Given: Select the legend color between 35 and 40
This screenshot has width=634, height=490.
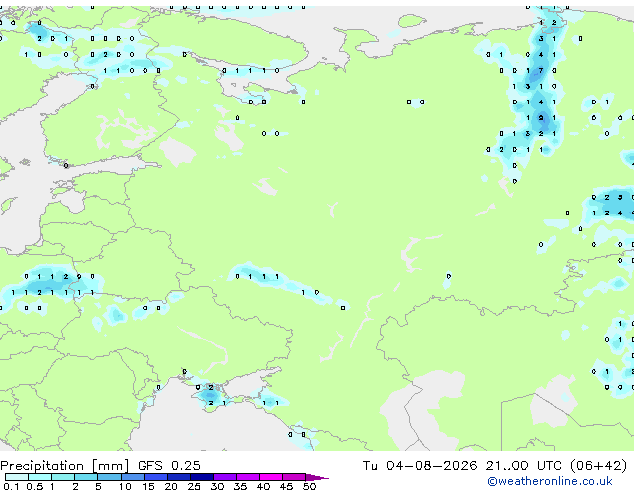Looking at the screenshot, I should (248, 477).
